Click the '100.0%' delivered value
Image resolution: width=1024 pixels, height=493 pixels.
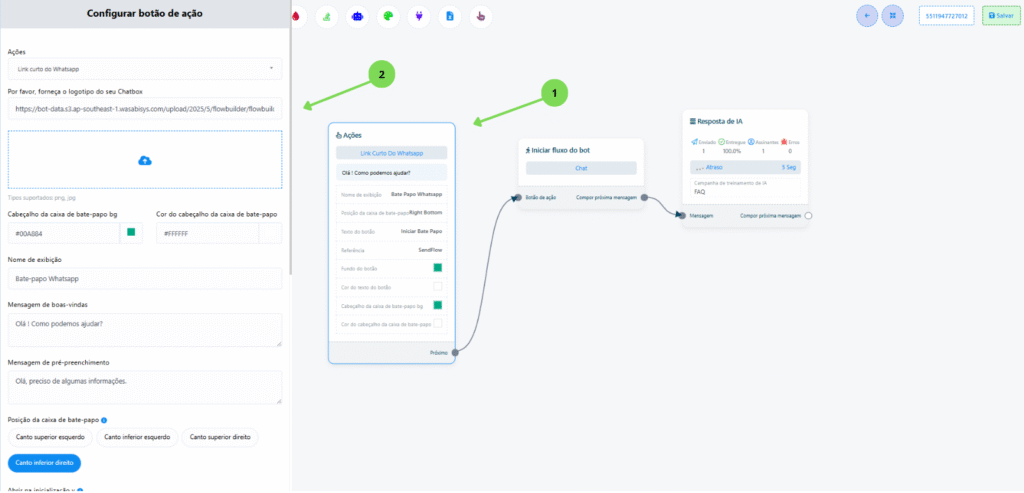731,151
